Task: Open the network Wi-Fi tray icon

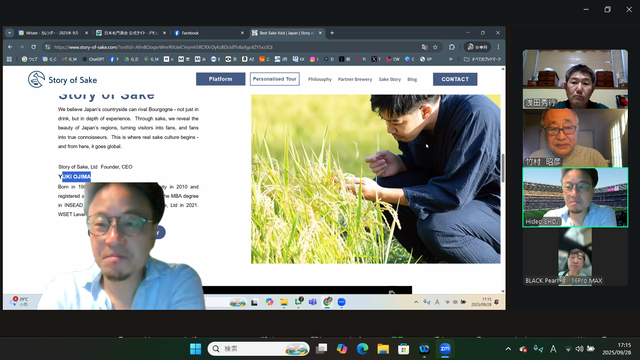Action: click(568, 349)
